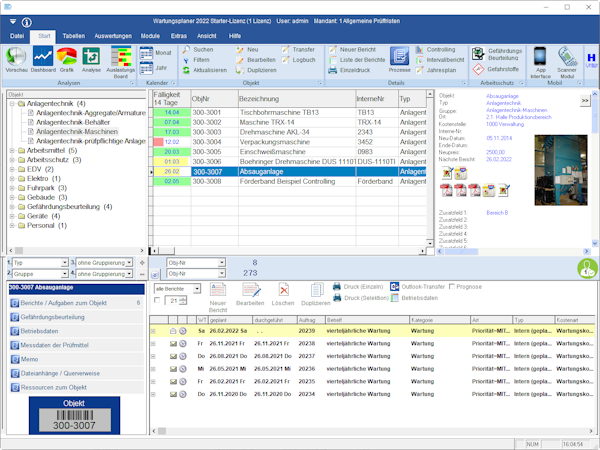Switch to the Tabellen ribbon tab

[74, 36]
